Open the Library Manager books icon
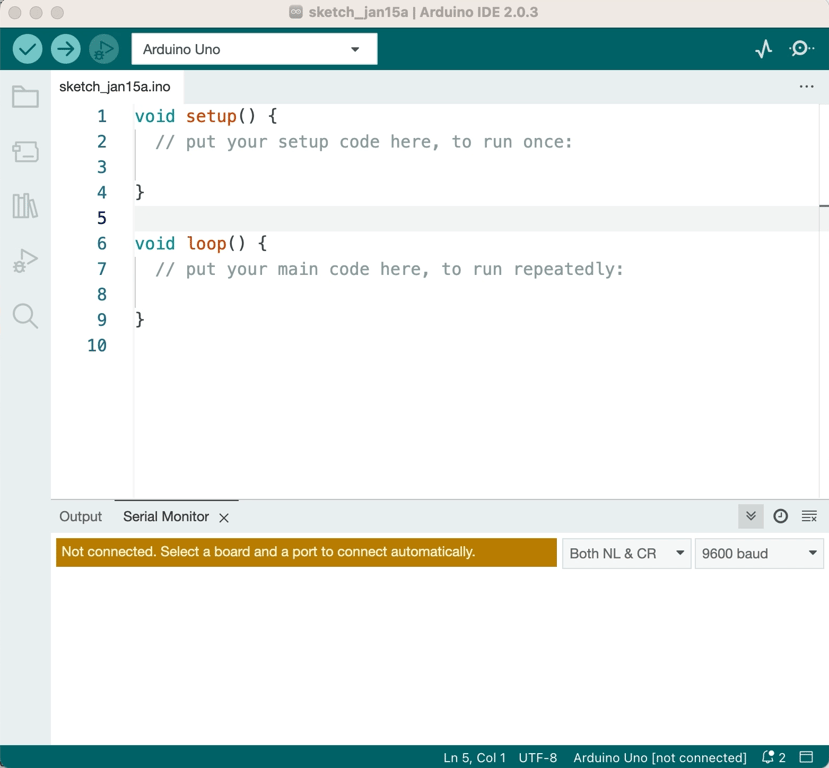The width and height of the screenshot is (829, 768). (x=25, y=206)
